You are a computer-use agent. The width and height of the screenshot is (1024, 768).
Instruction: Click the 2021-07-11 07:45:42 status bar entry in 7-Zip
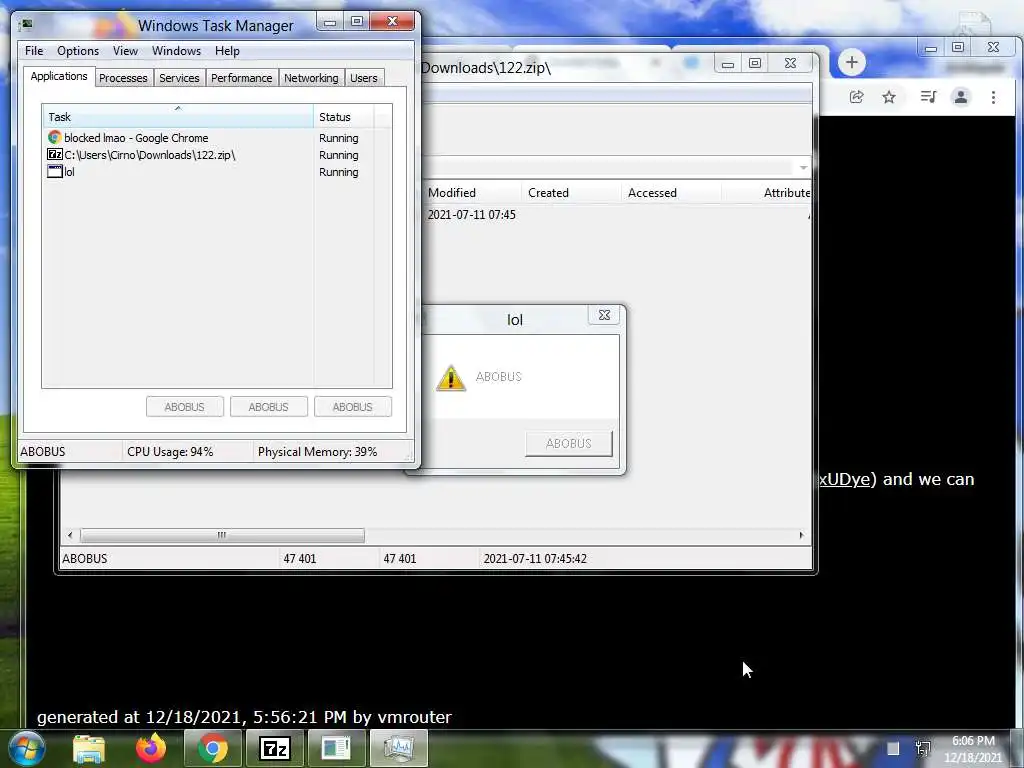pos(535,559)
